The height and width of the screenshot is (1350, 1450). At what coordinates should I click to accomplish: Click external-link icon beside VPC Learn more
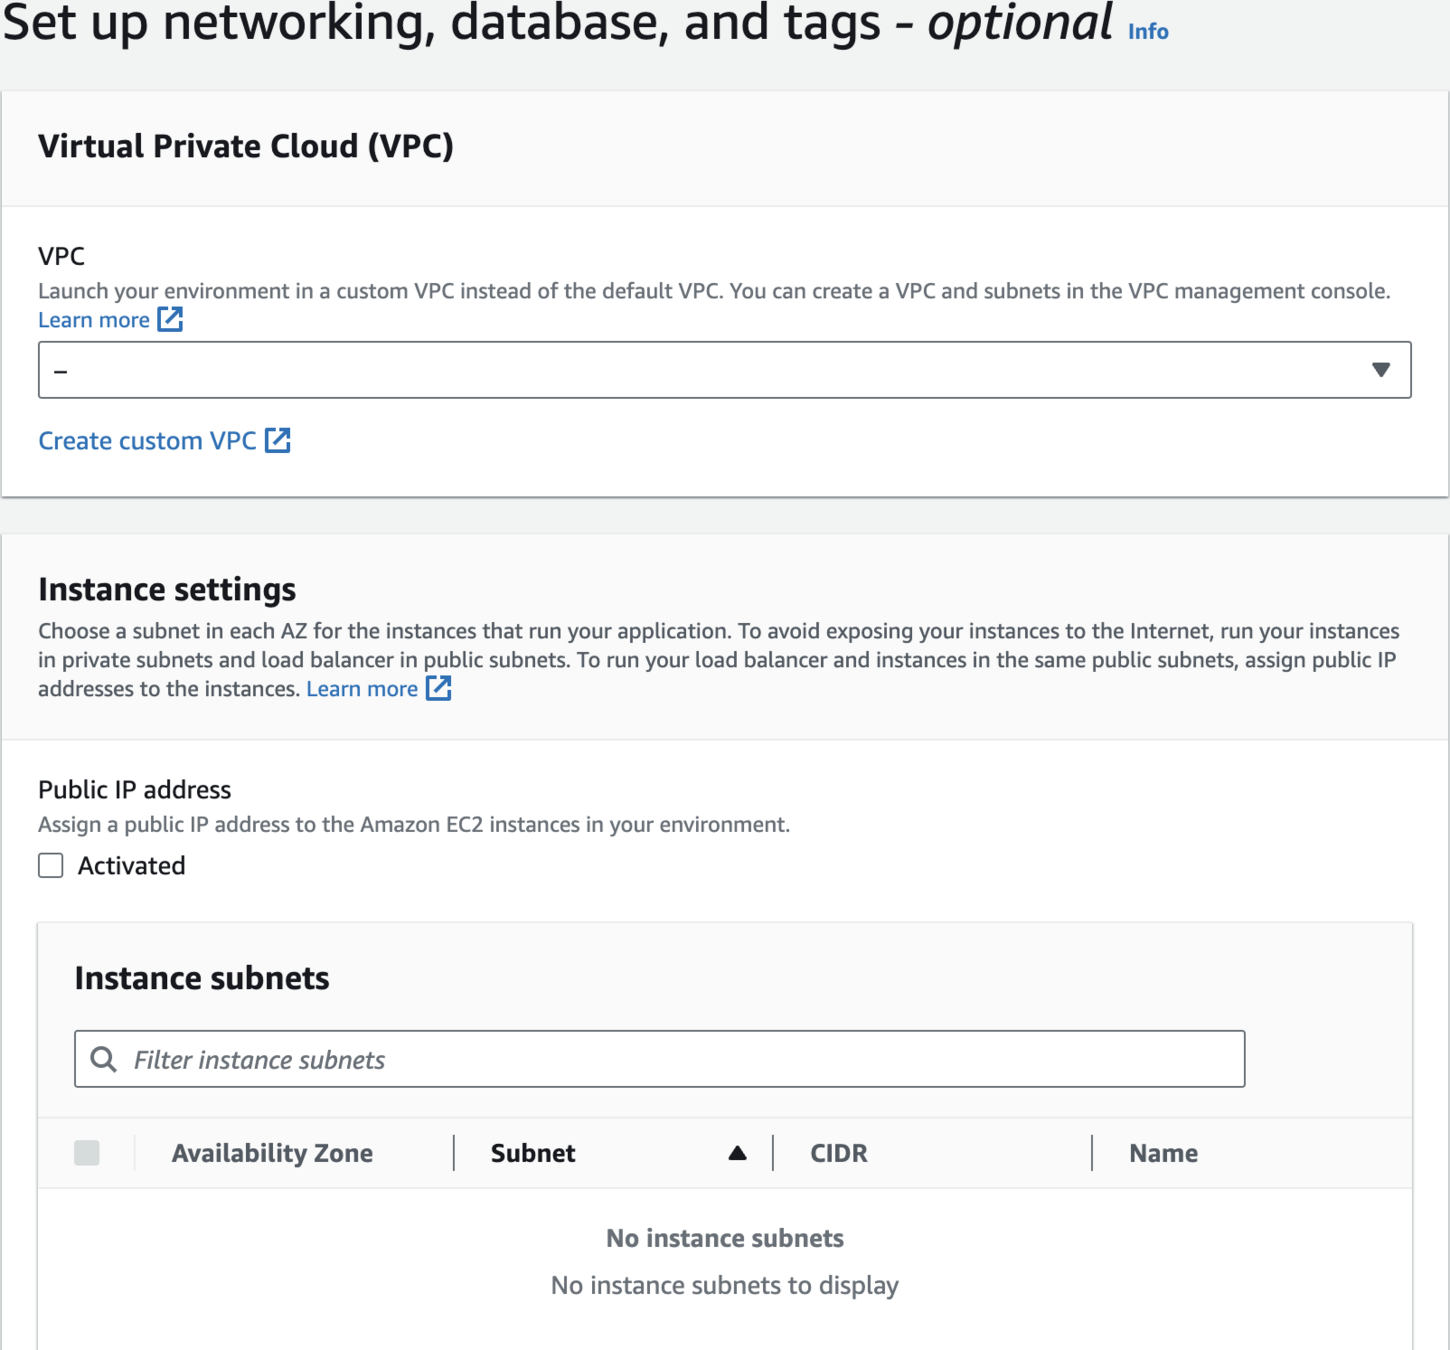click(x=171, y=320)
